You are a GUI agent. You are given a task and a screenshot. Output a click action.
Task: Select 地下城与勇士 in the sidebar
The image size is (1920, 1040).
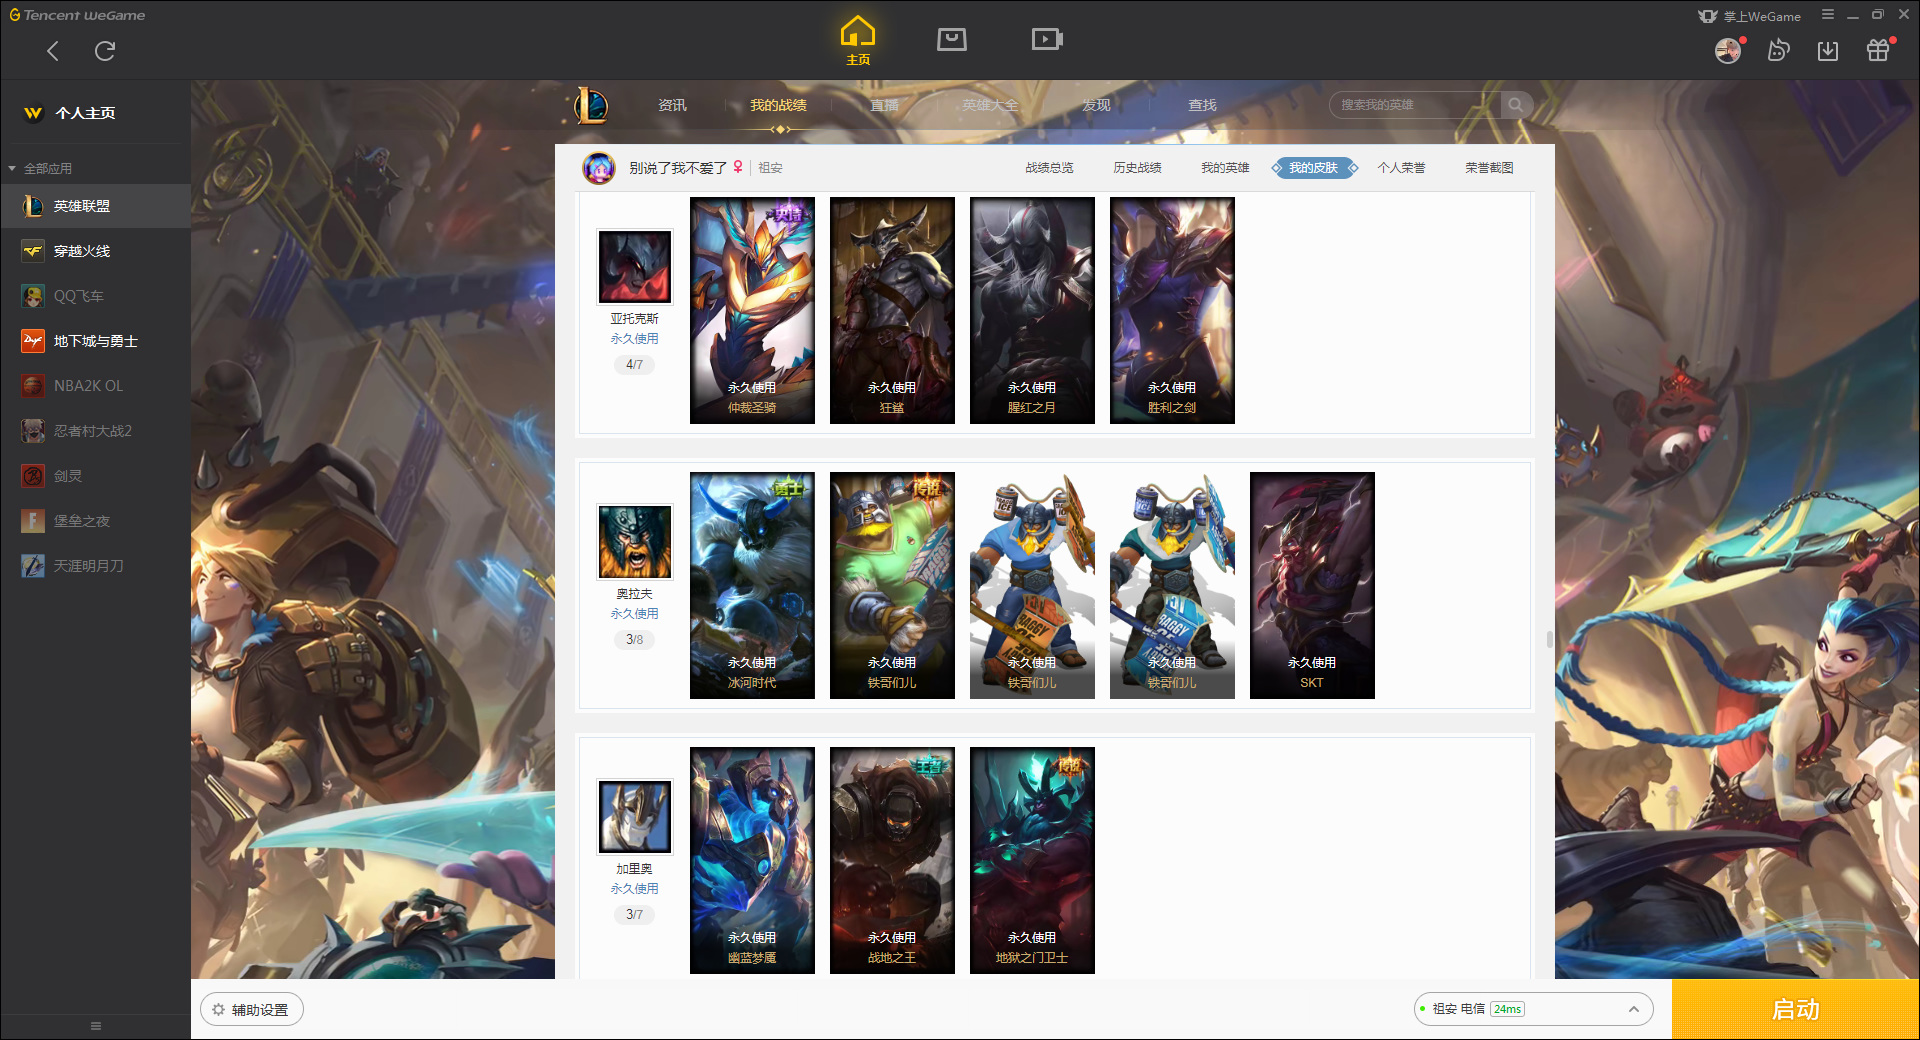[96, 341]
